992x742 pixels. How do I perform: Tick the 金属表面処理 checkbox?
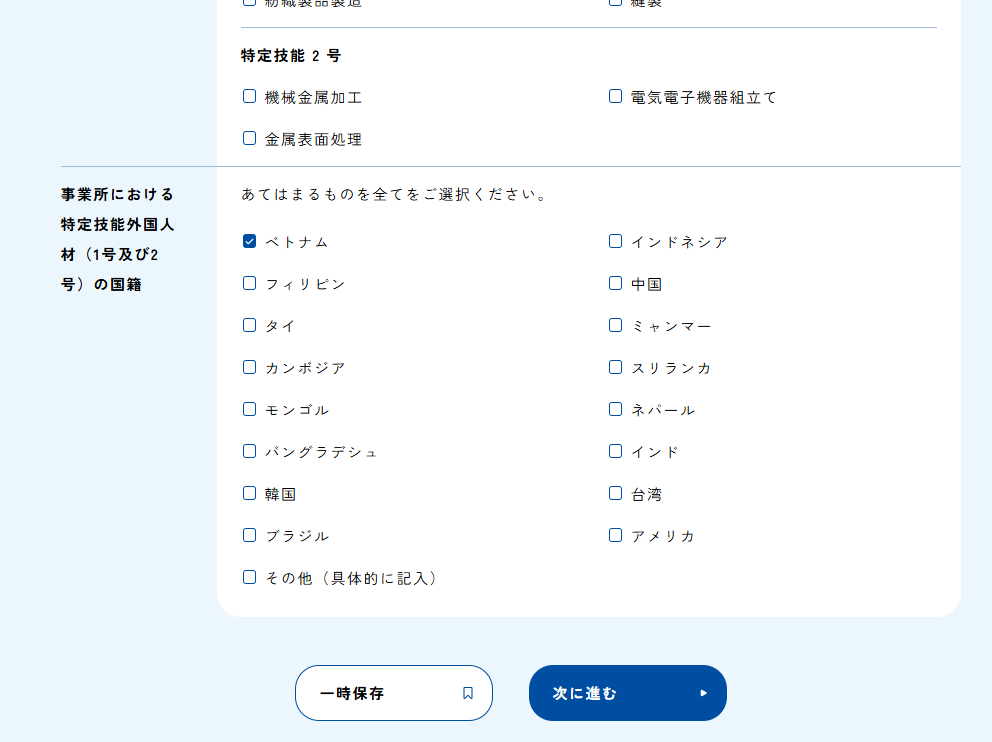250,138
